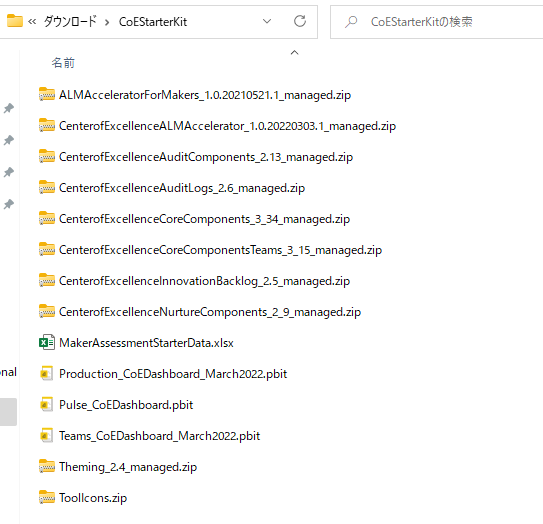Select ToolIcons.zip archive icon

click(47, 497)
